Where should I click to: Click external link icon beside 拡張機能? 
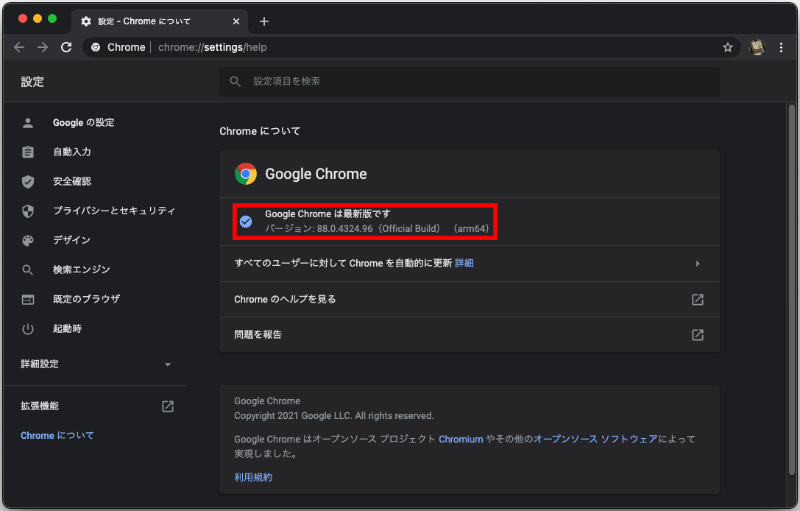click(168, 406)
